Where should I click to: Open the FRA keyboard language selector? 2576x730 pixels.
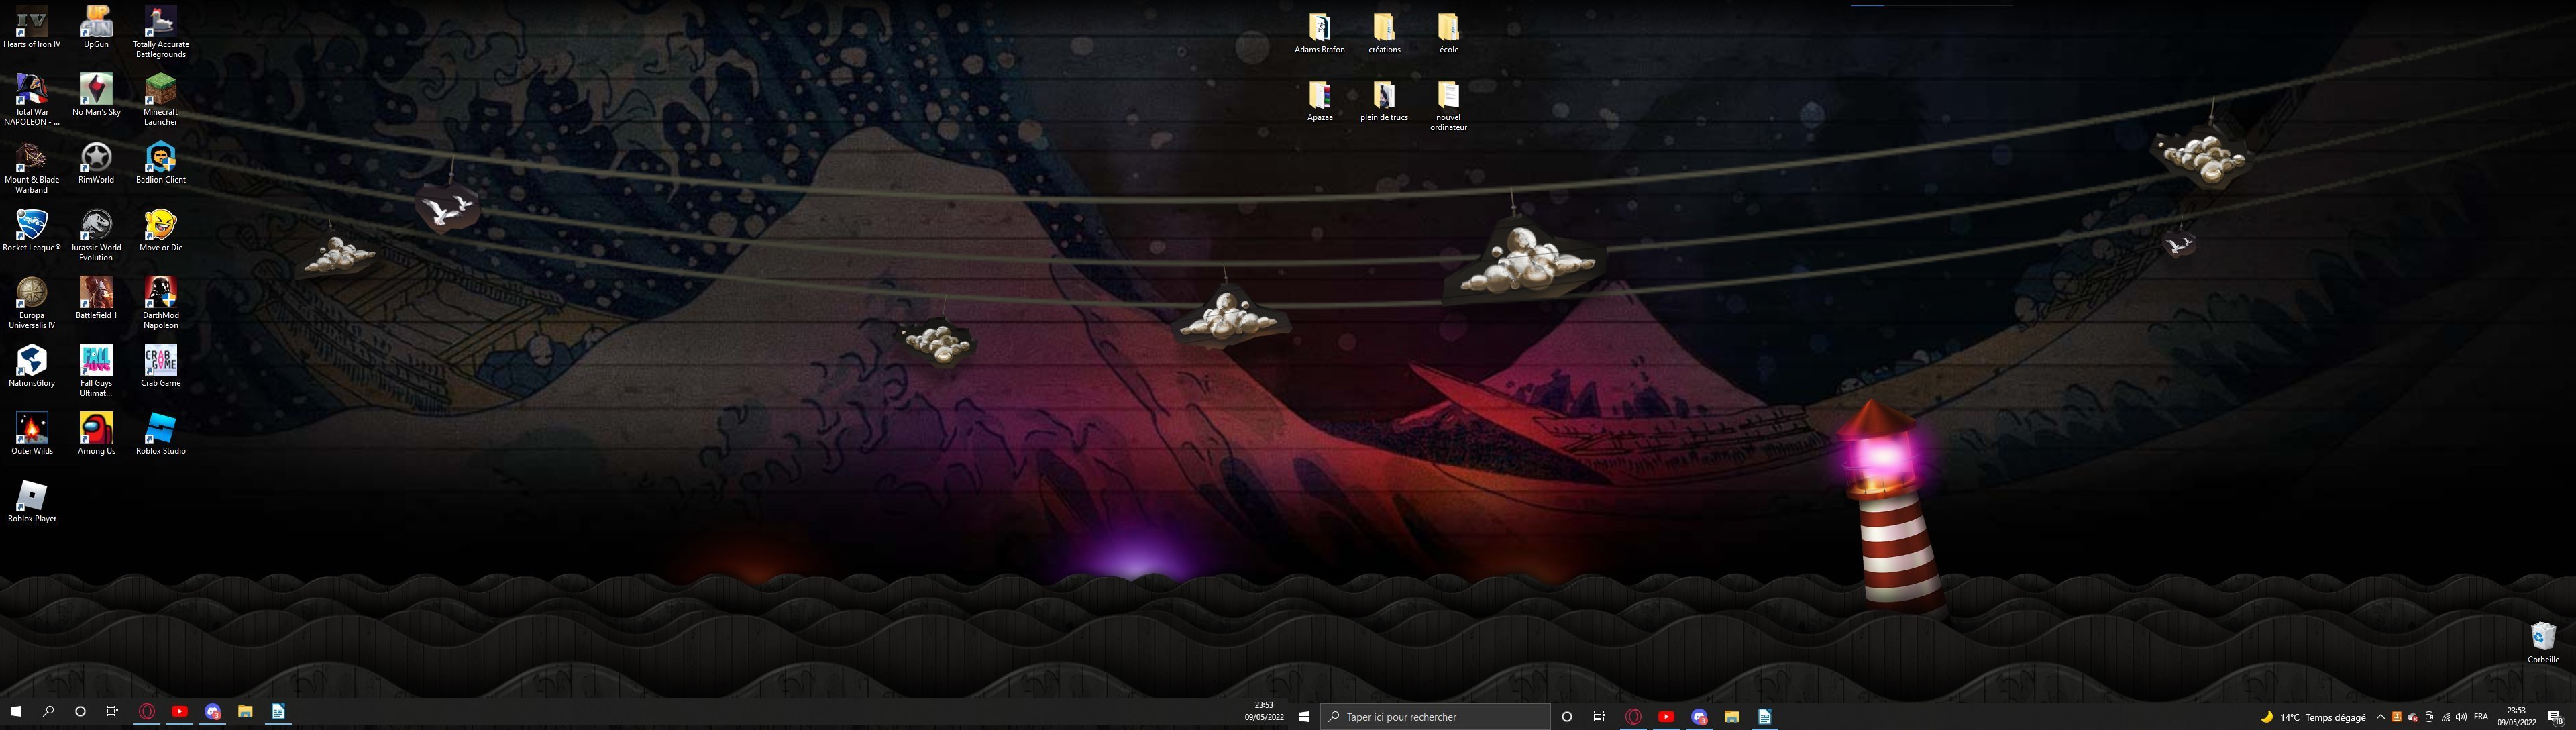pyautogui.click(x=2480, y=717)
